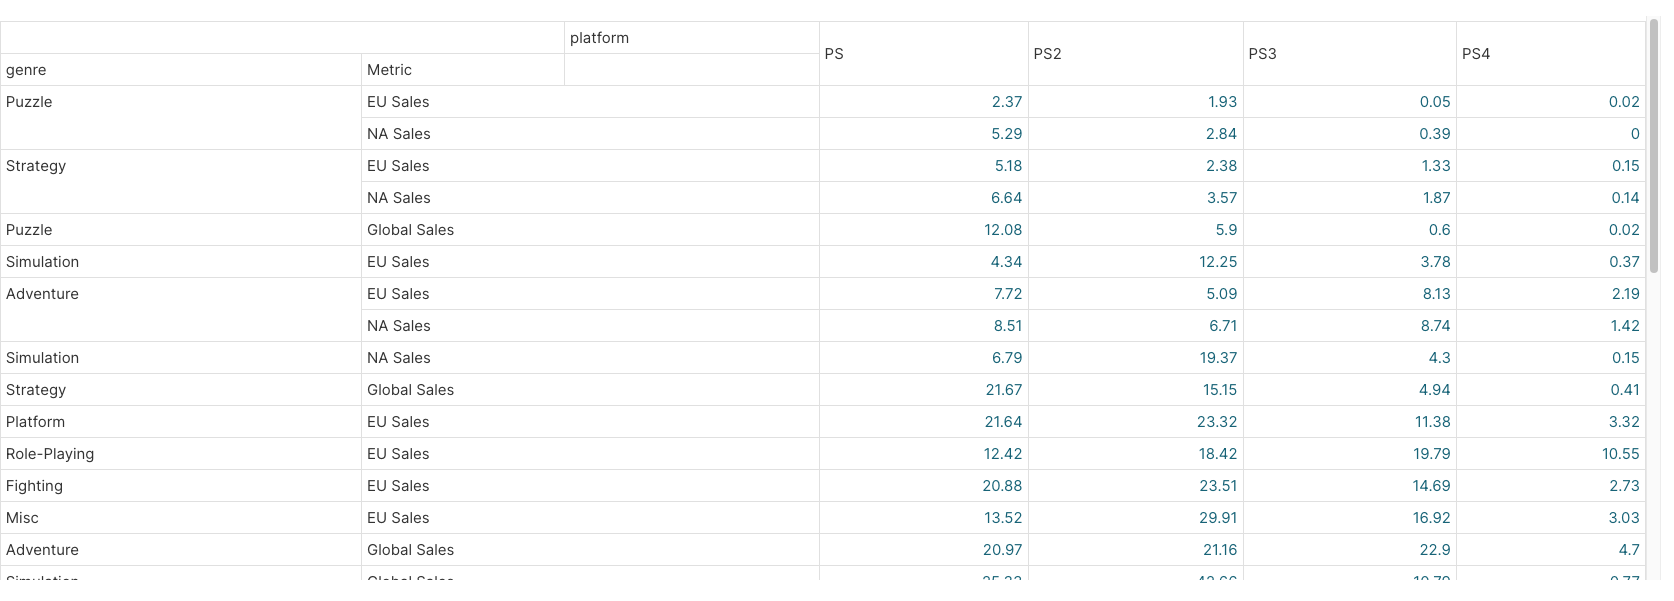
Task: Click the Platform genre row label
Action: [x=35, y=422]
